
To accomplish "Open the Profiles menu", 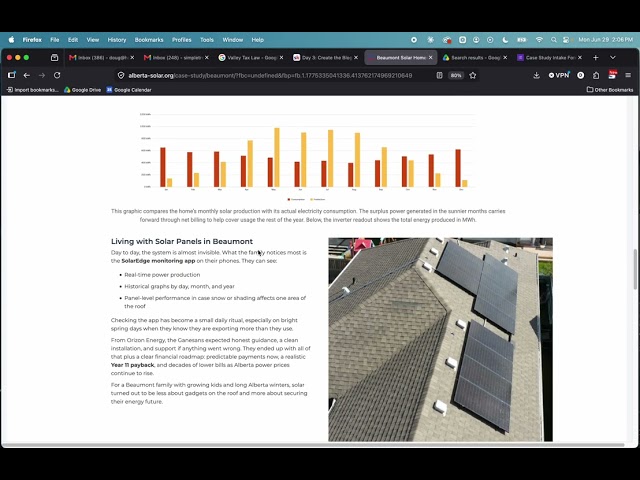I will (182, 40).
